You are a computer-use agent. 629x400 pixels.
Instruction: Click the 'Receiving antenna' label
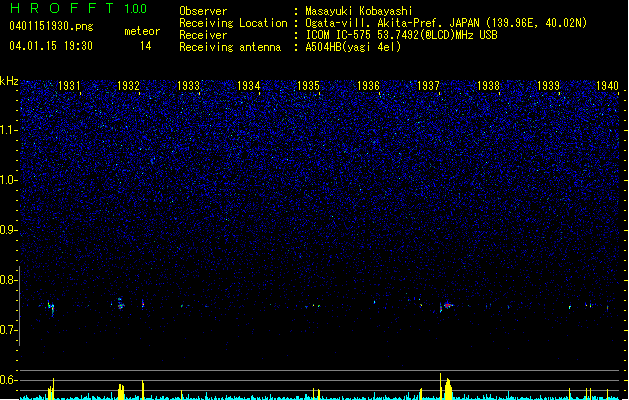[230, 47]
